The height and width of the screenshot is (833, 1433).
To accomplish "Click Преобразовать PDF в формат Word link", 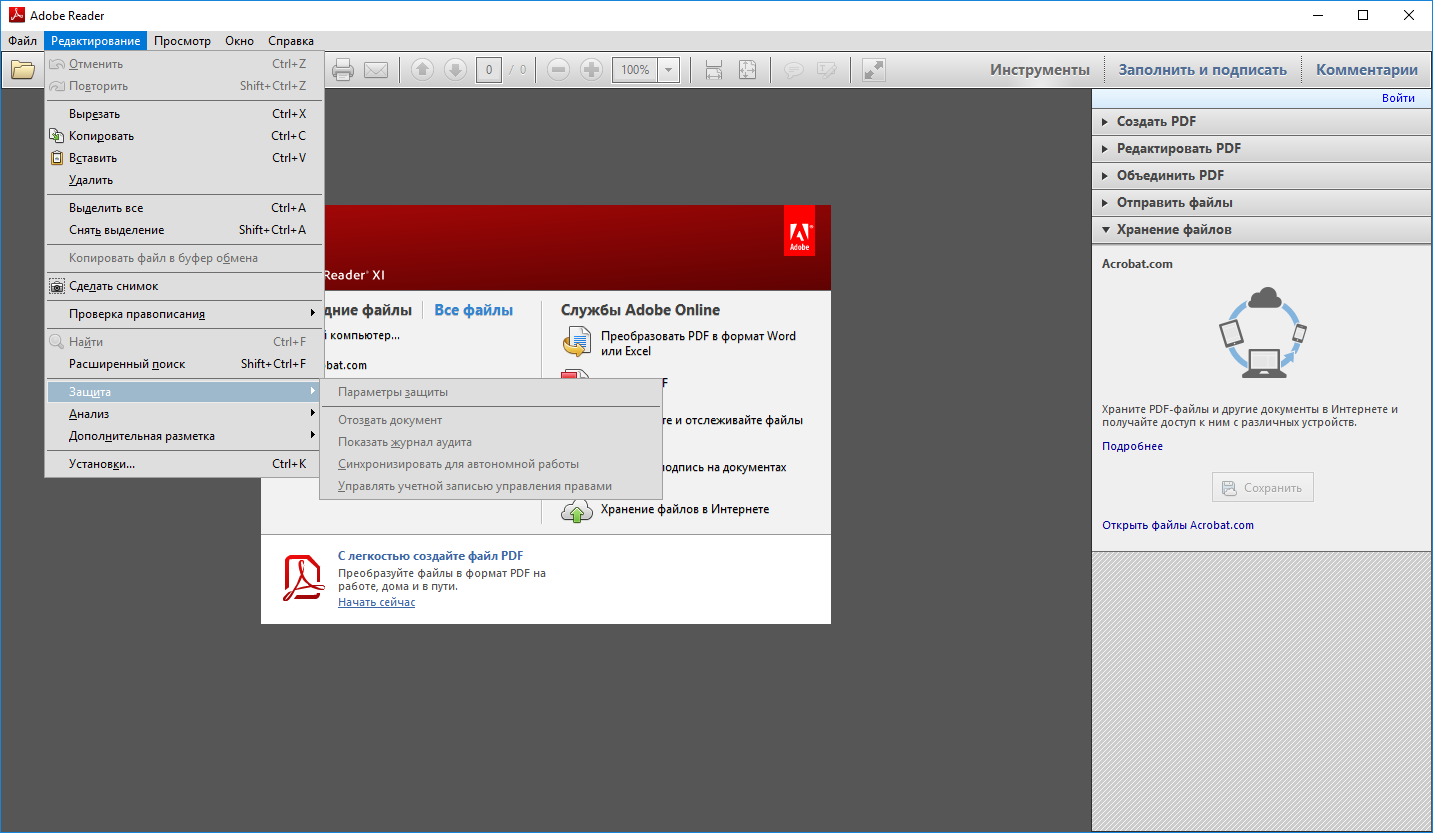I will [698, 343].
